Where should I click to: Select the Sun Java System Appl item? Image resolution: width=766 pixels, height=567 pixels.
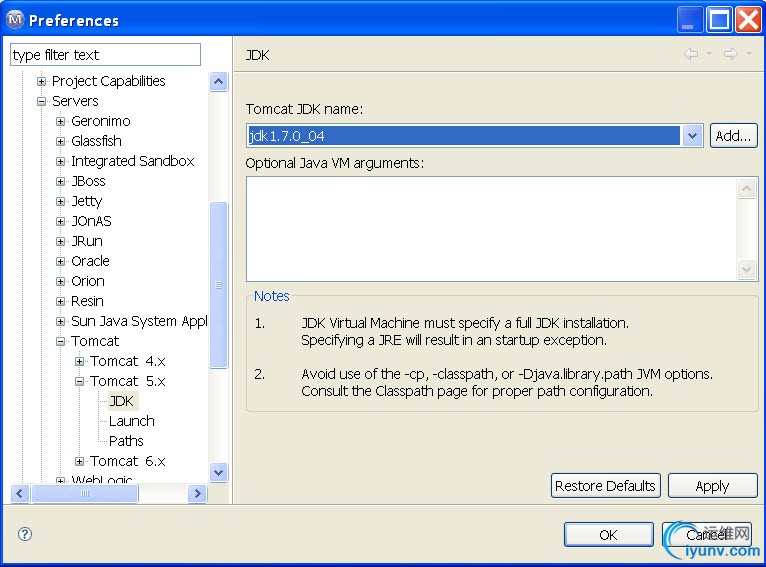(x=139, y=321)
